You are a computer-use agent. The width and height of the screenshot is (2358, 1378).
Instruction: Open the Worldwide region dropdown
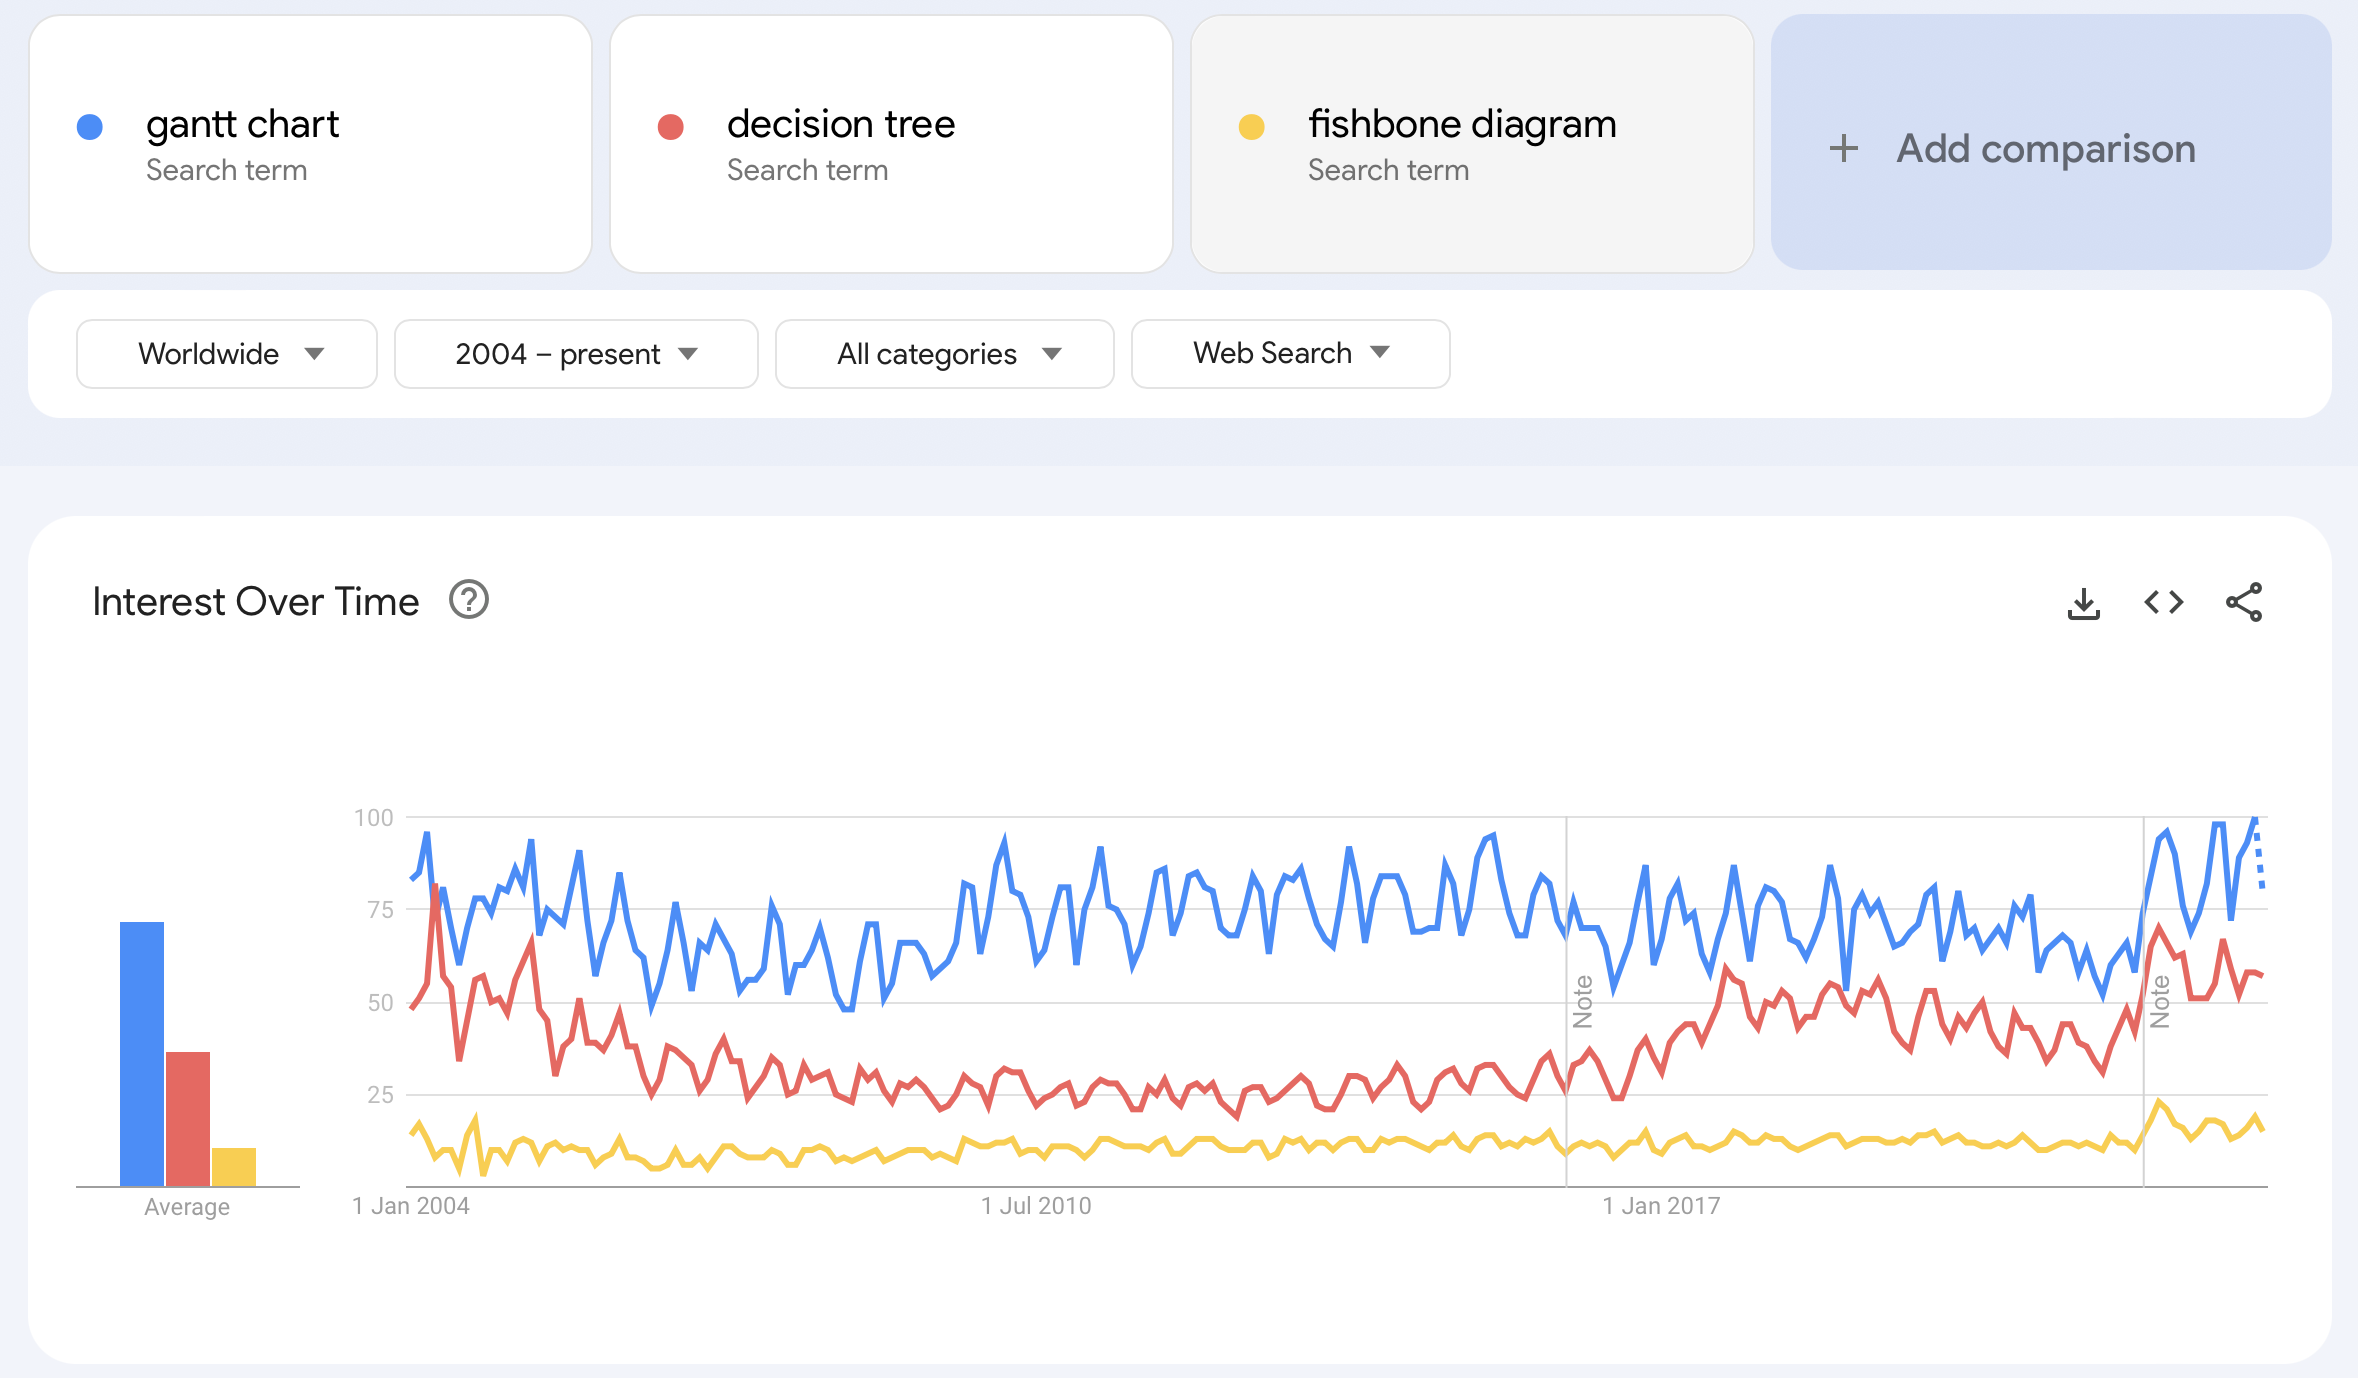[226, 353]
